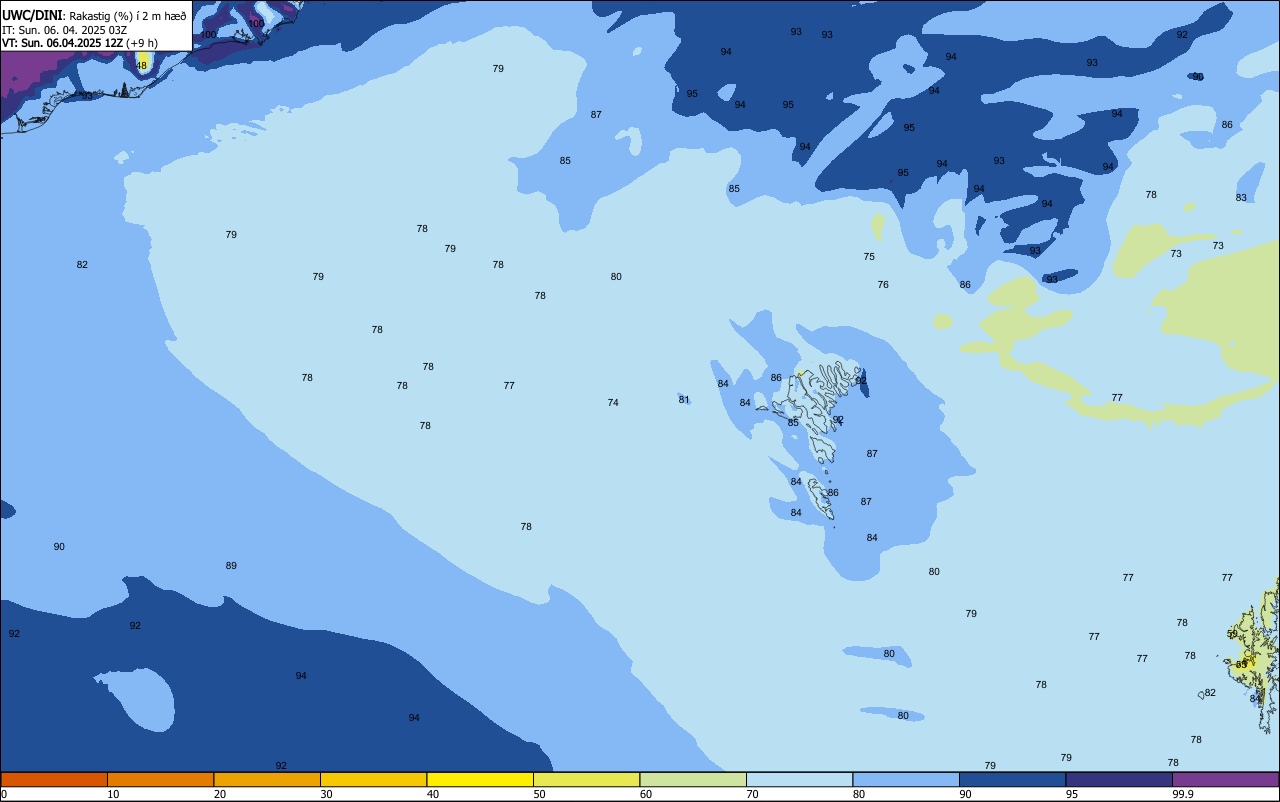Select the 'IT: Sun. 06. 04. 2025 03Z' line
Screen dimensions: 1280x802
coord(64,30)
